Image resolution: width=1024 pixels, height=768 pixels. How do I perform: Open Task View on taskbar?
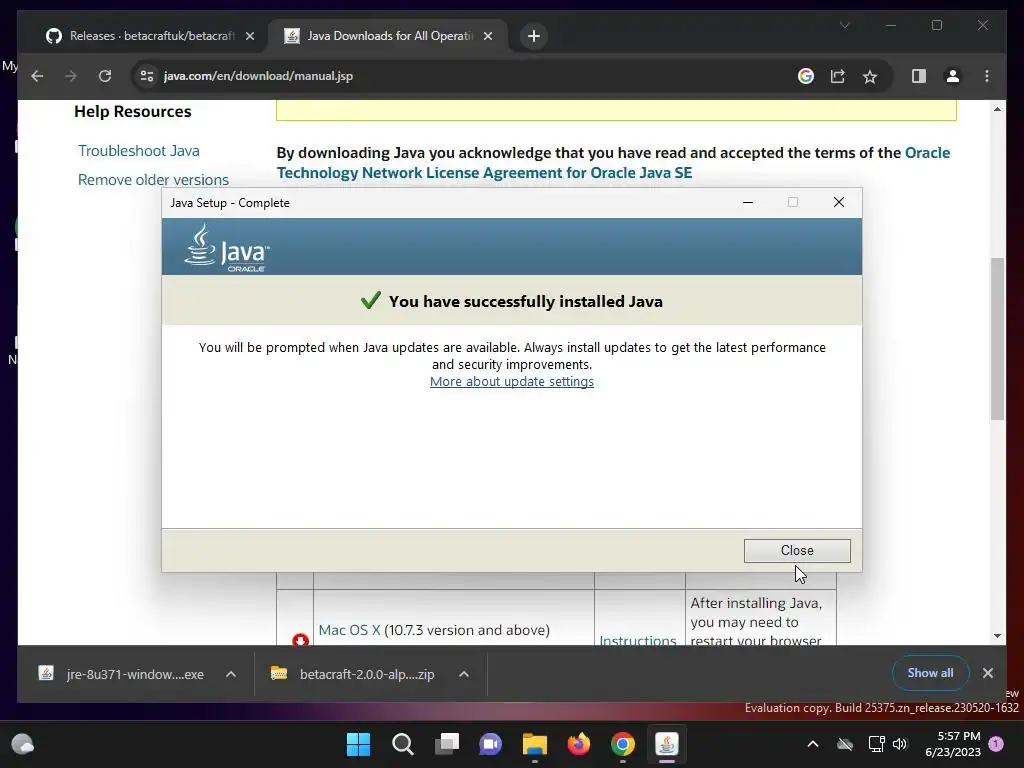[x=447, y=744]
